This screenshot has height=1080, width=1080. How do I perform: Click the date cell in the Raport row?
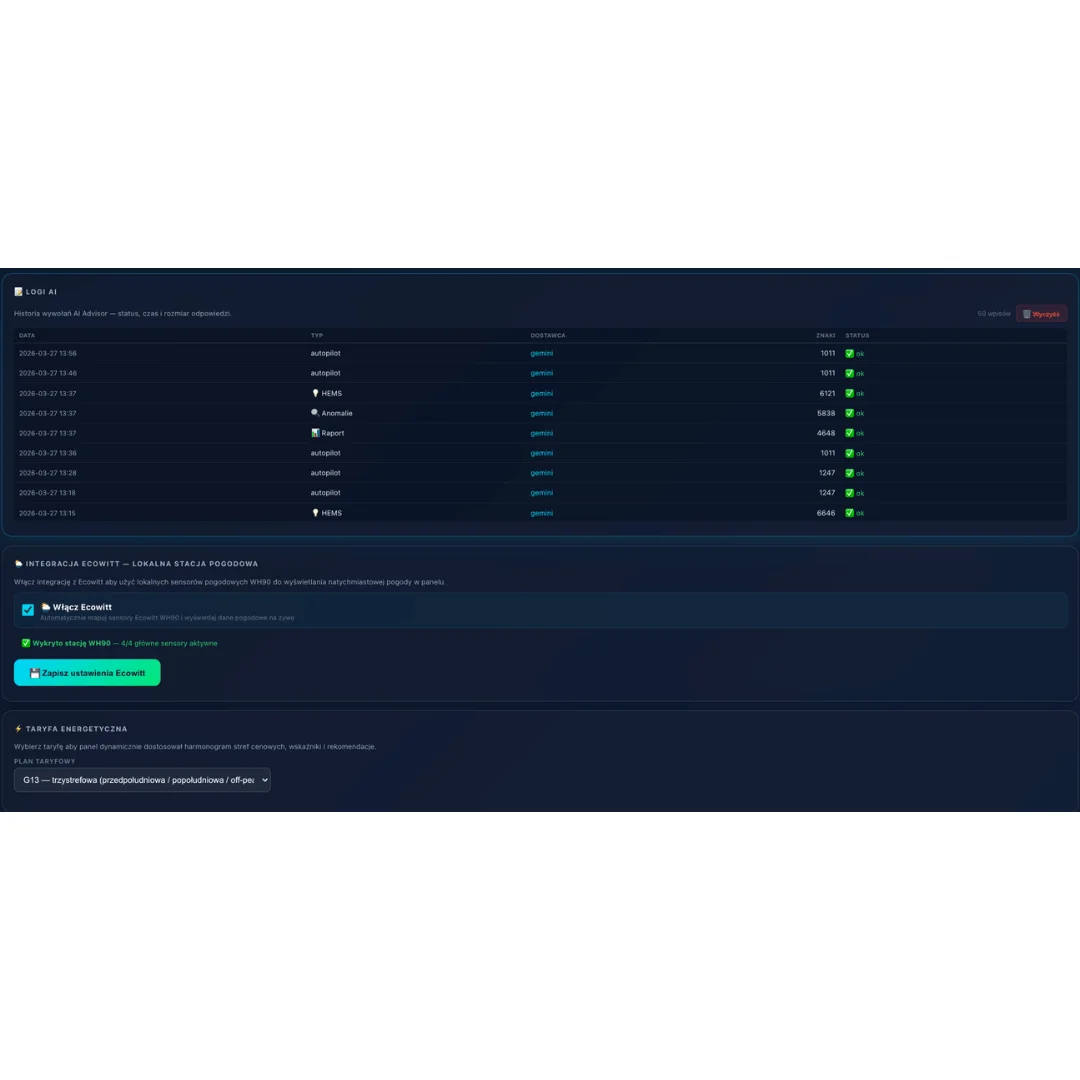[48, 433]
